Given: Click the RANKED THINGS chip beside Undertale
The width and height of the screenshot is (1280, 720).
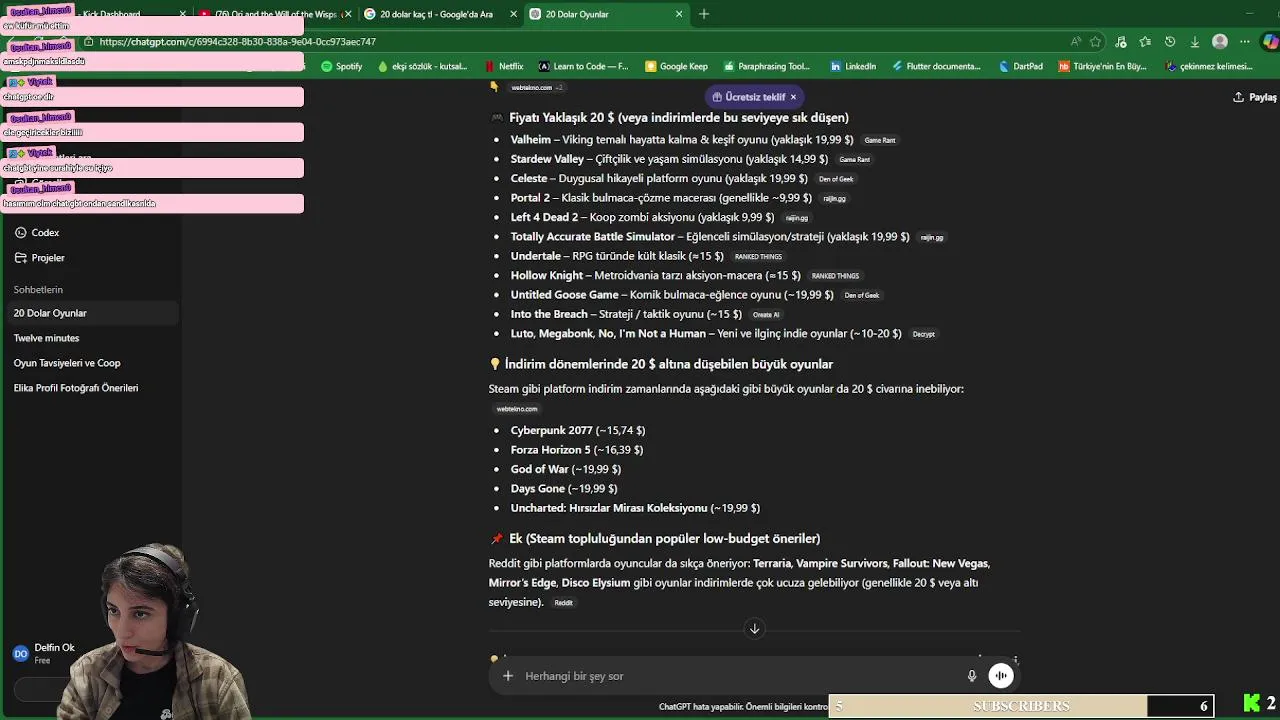Looking at the screenshot, I should pyautogui.click(x=758, y=257).
